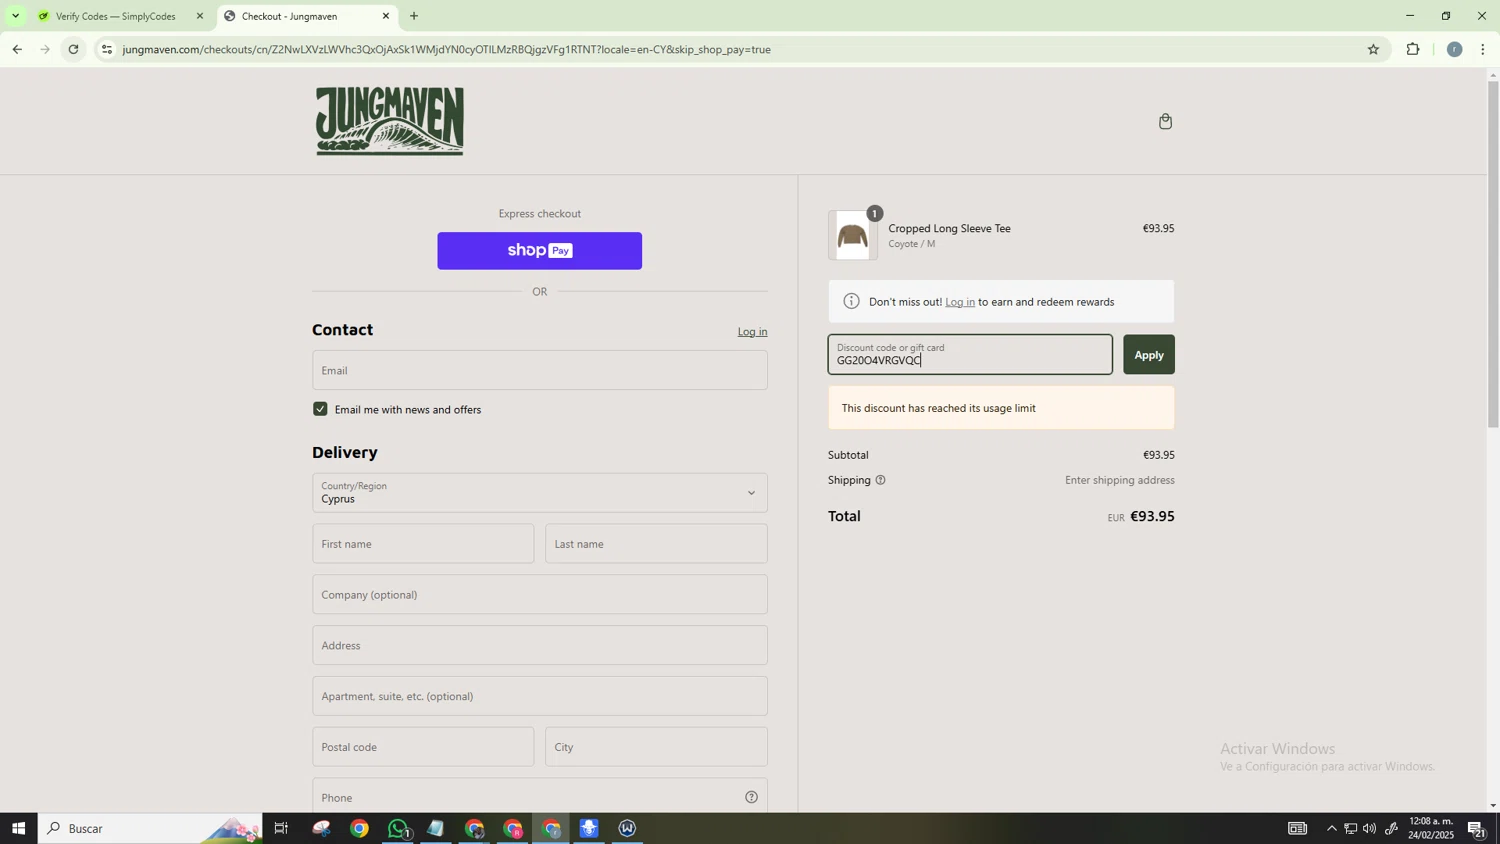View site information icon in address bar
The image size is (1500, 844).
coord(107,49)
